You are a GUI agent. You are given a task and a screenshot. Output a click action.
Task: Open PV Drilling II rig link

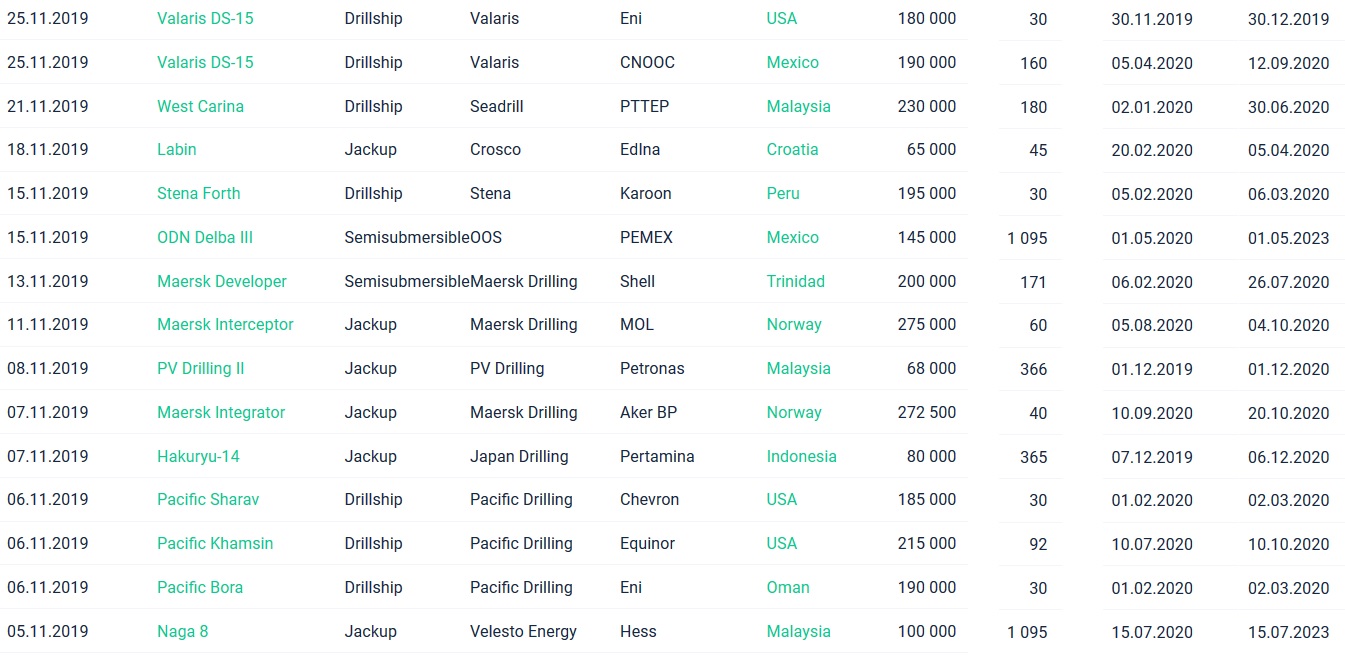200,368
